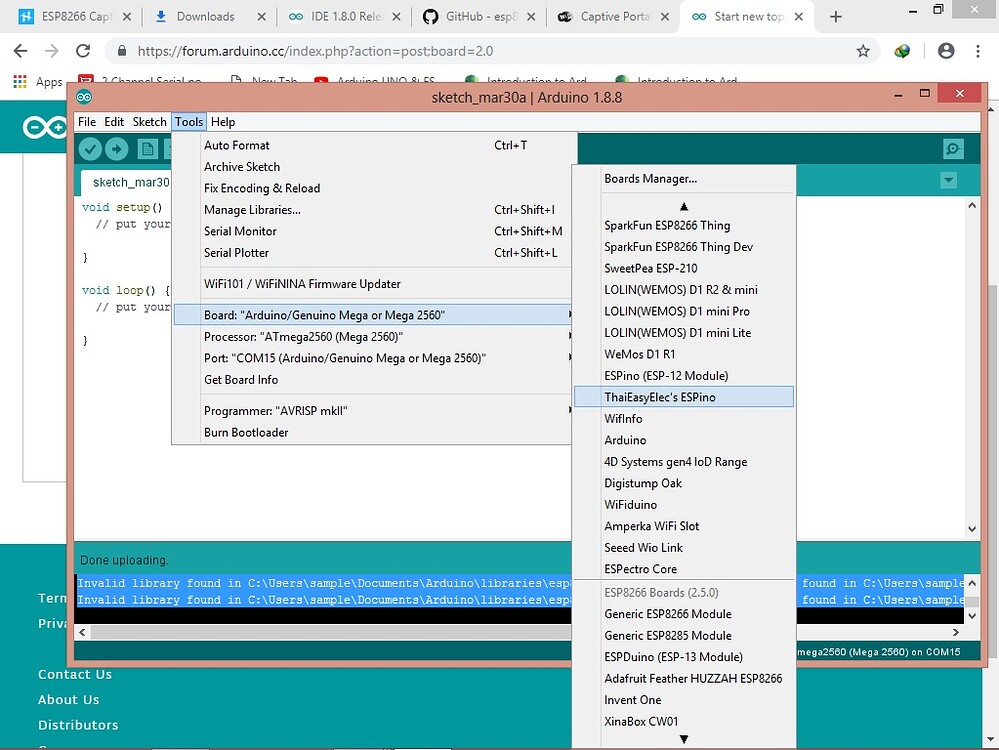Click the browser reload icon

click(x=83, y=50)
